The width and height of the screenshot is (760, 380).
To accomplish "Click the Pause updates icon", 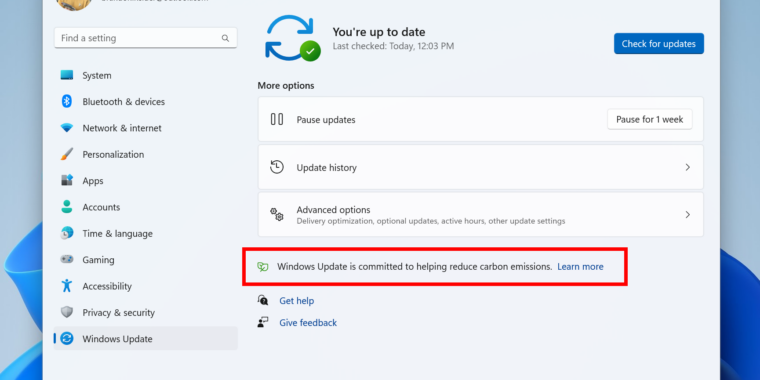I will (x=277, y=119).
